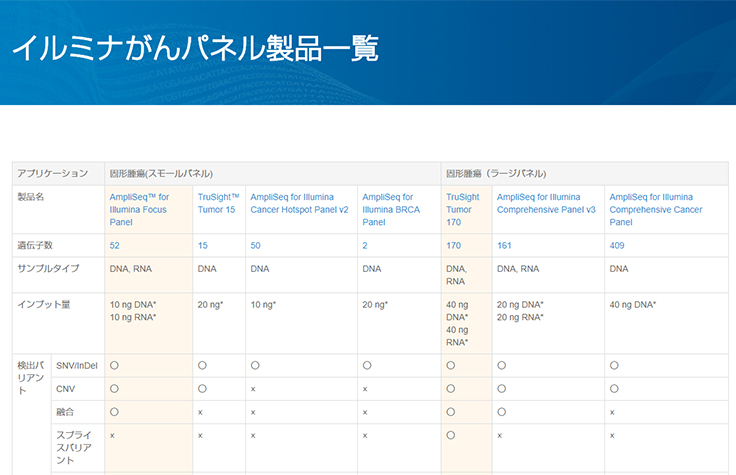The width and height of the screenshot is (736, 475).
Task: Click the CNV row label
Action: (66, 389)
